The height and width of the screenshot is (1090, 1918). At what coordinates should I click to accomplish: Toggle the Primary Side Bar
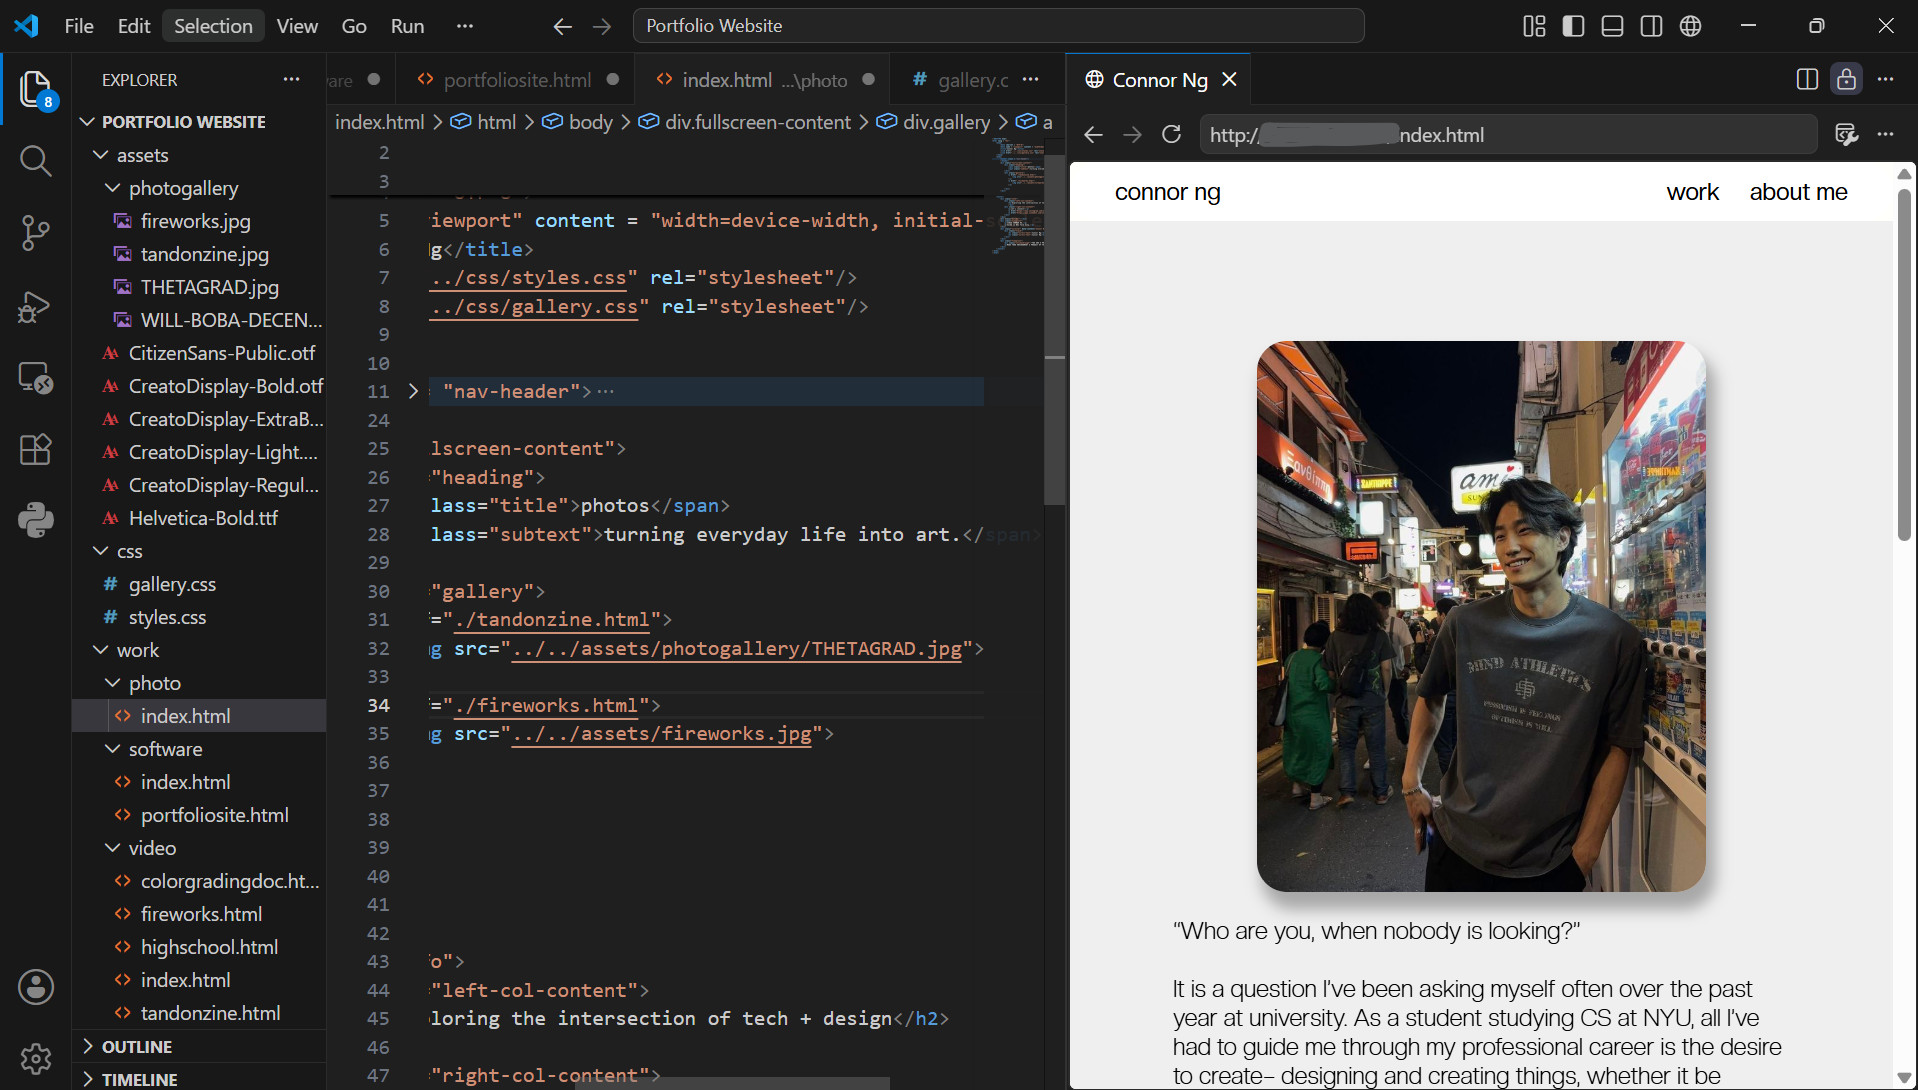click(x=1573, y=26)
